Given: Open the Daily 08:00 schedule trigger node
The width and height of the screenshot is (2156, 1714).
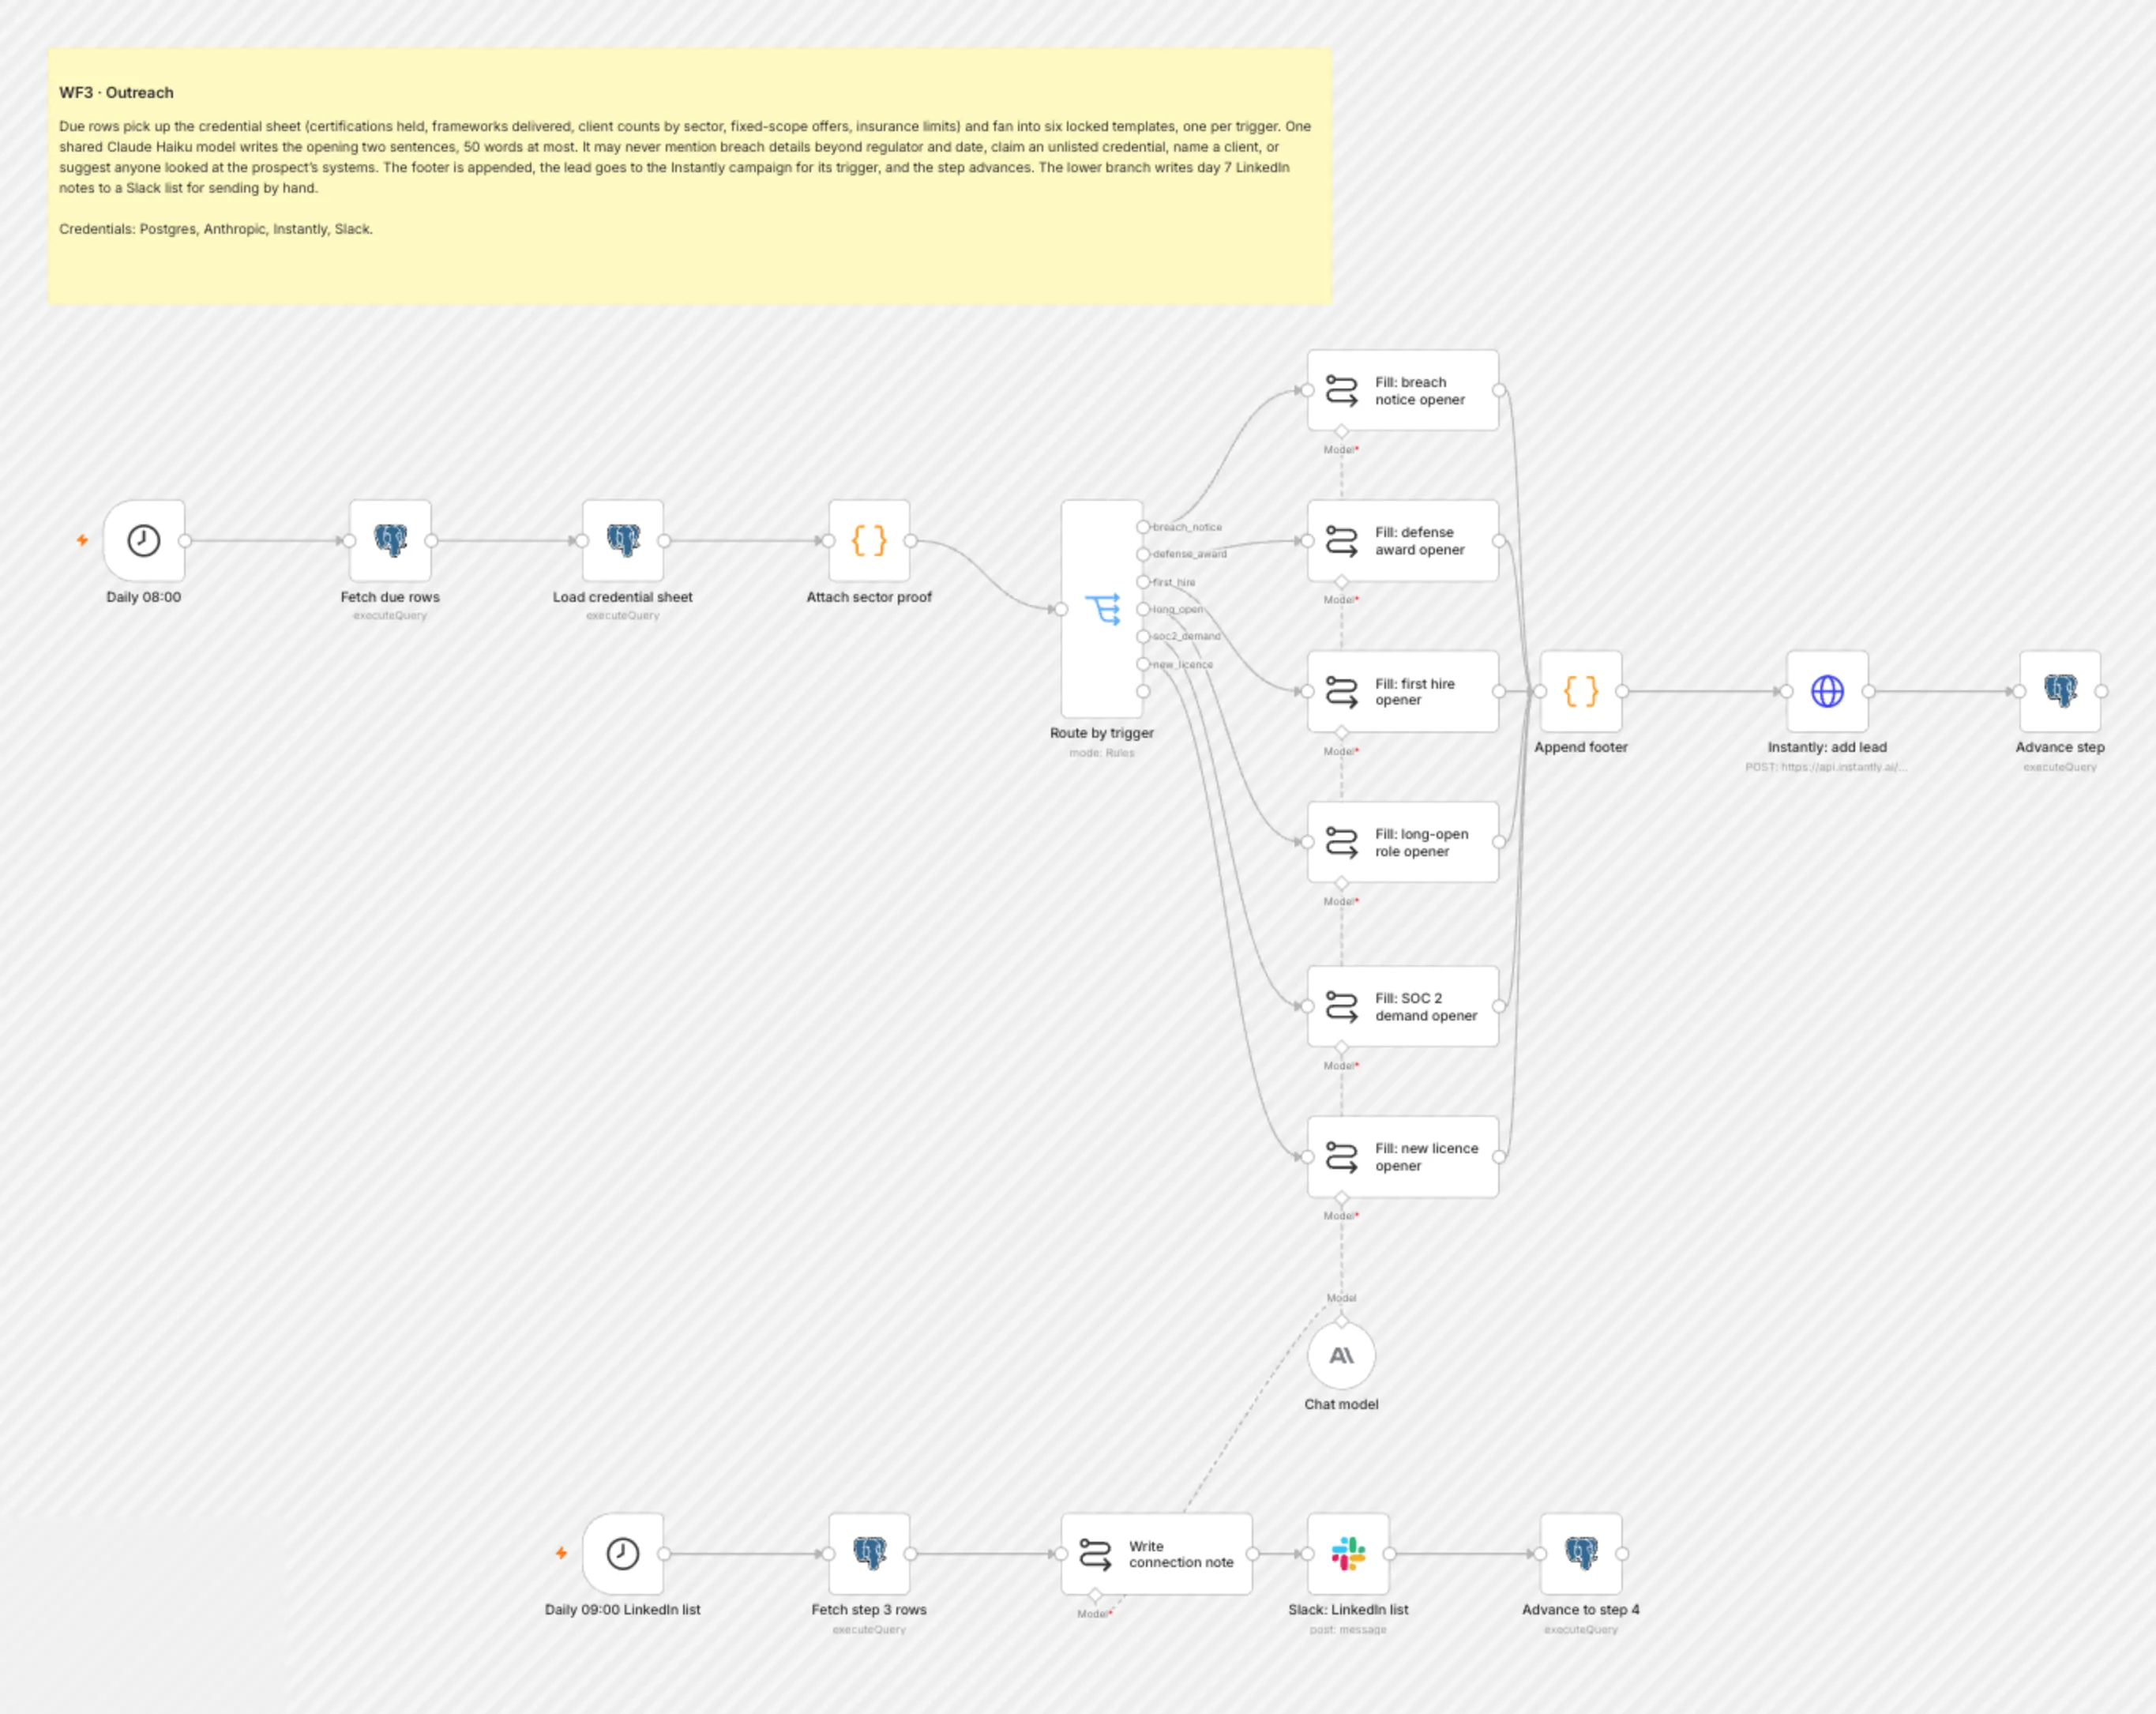Looking at the screenshot, I should point(144,540).
